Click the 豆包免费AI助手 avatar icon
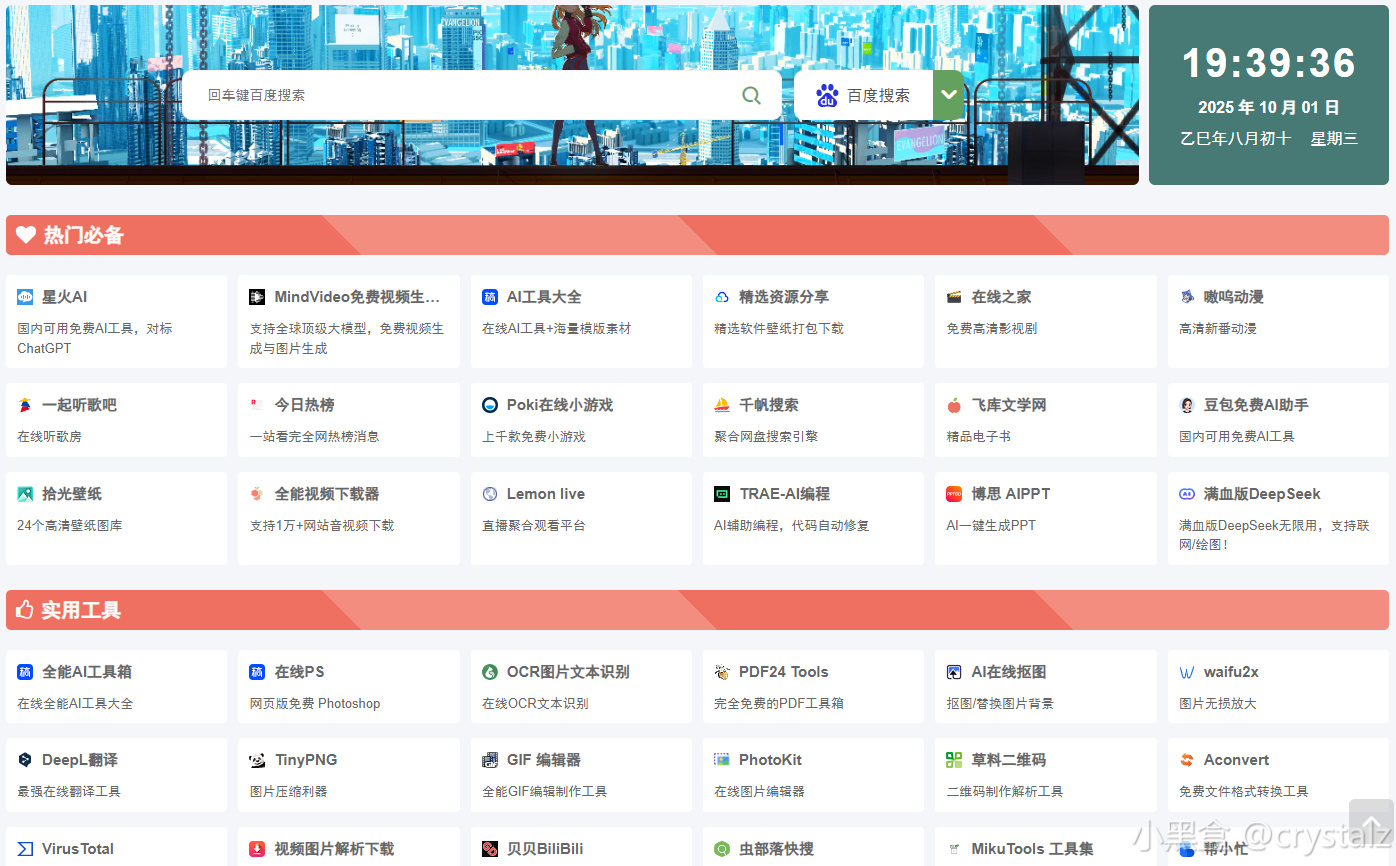The height and width of the screenshot is (866, 1396). click(x=1187, y=405)
